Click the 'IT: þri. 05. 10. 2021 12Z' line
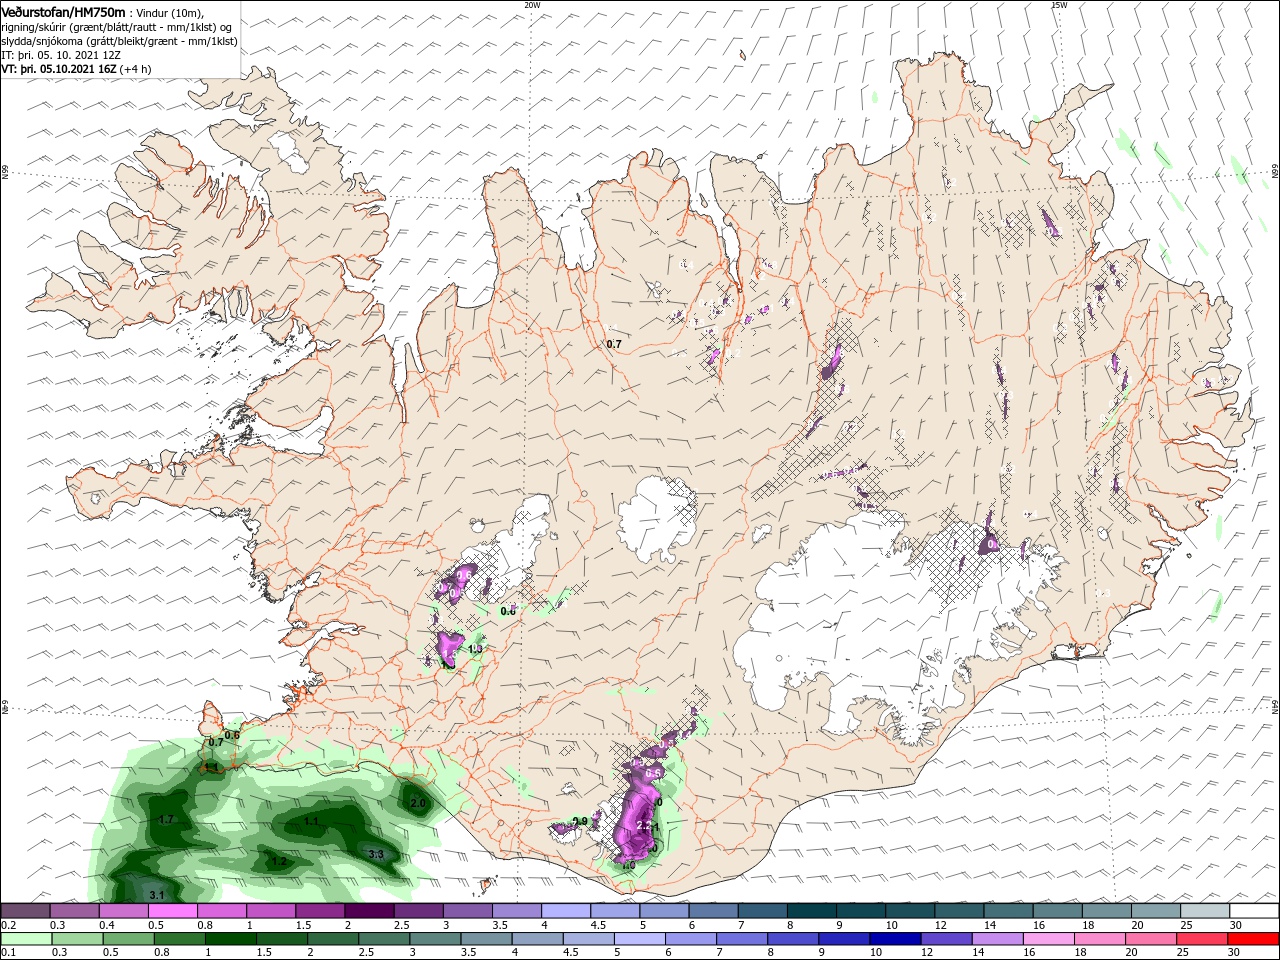The height and width of the screenshot is (960, 1280). click(63, 54)
